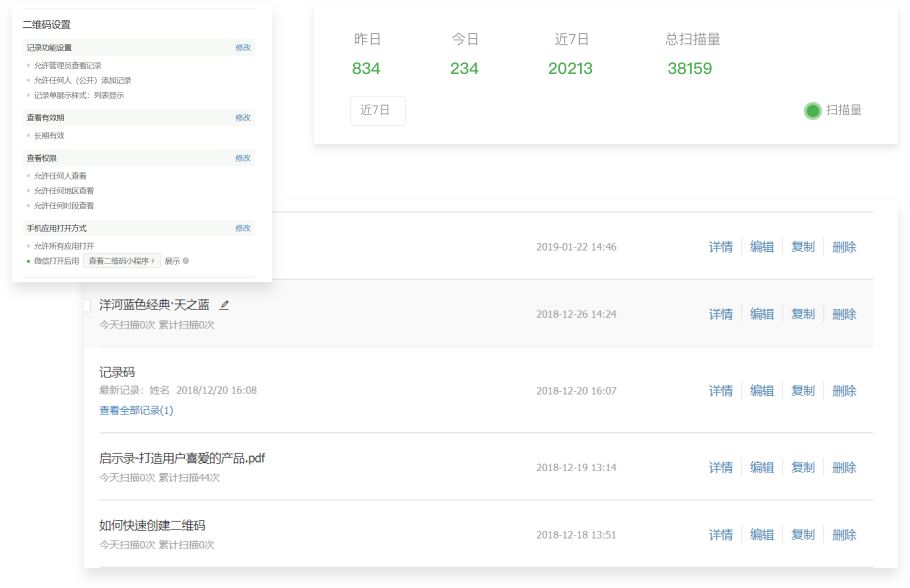
Task: Click 删除 for 启示录-打造用户喜爱的产品.pdf
Action: tap(844, 468)
